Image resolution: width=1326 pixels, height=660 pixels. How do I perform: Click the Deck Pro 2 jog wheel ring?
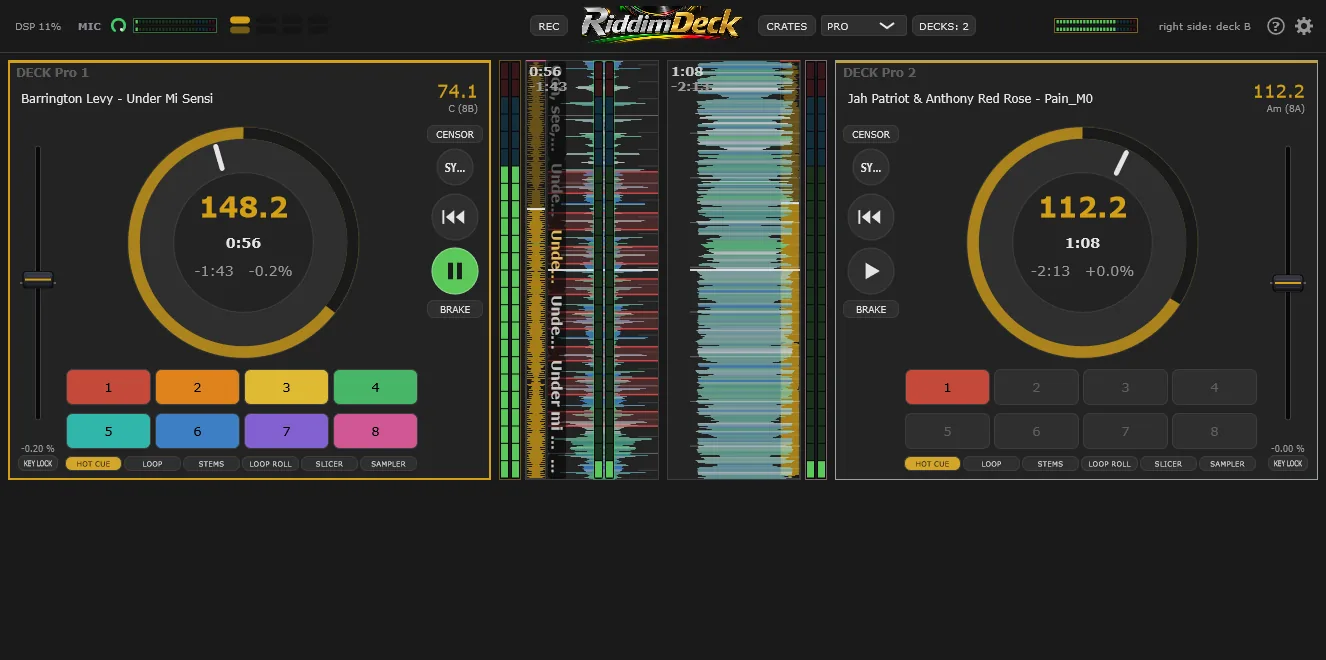[1082, 242]
